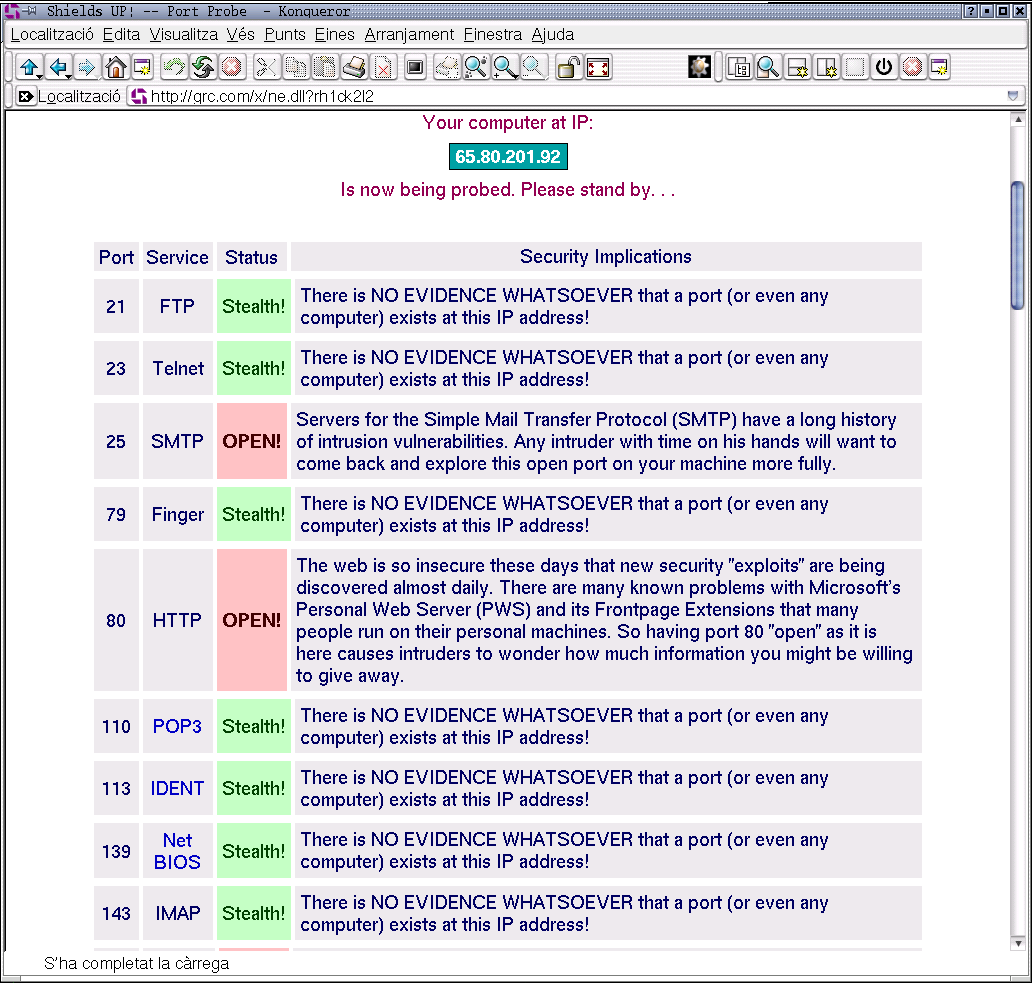Click the title bar help question mark button

pos(970,11)
